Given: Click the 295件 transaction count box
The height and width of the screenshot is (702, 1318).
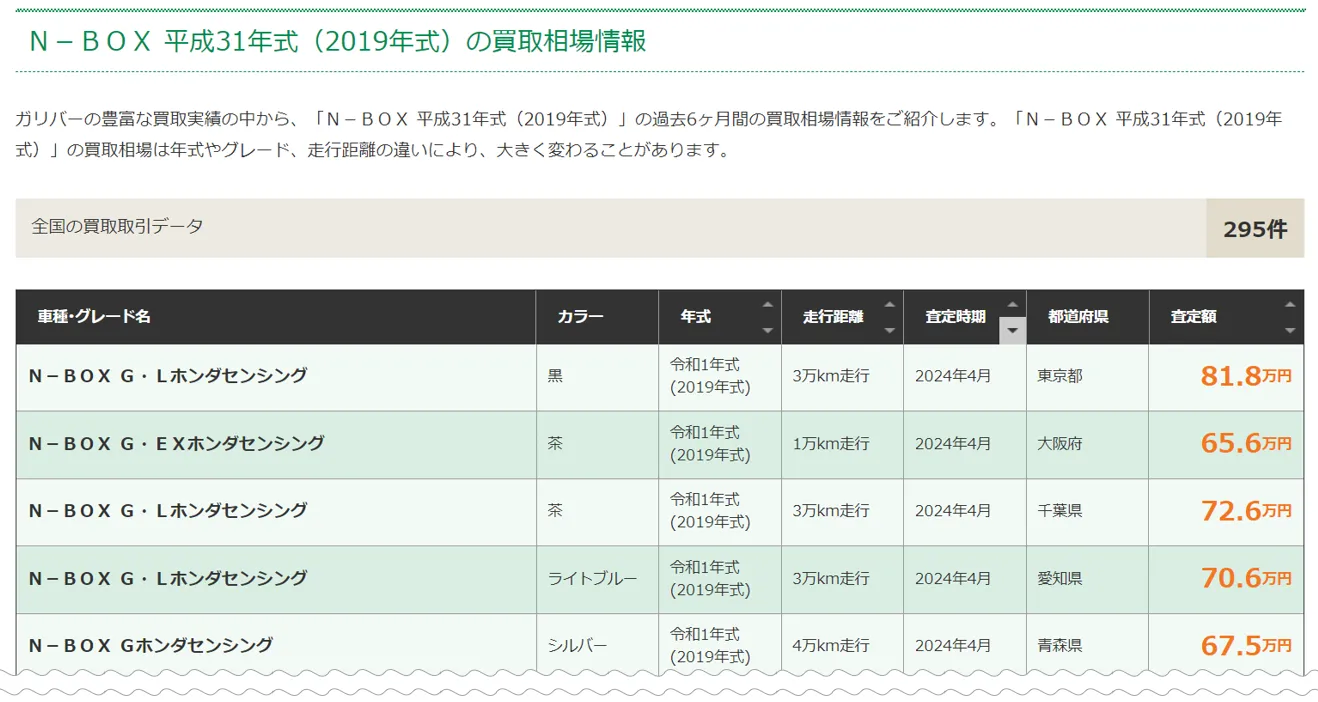Looking at the screenshot, I should tap(1254, 228).
